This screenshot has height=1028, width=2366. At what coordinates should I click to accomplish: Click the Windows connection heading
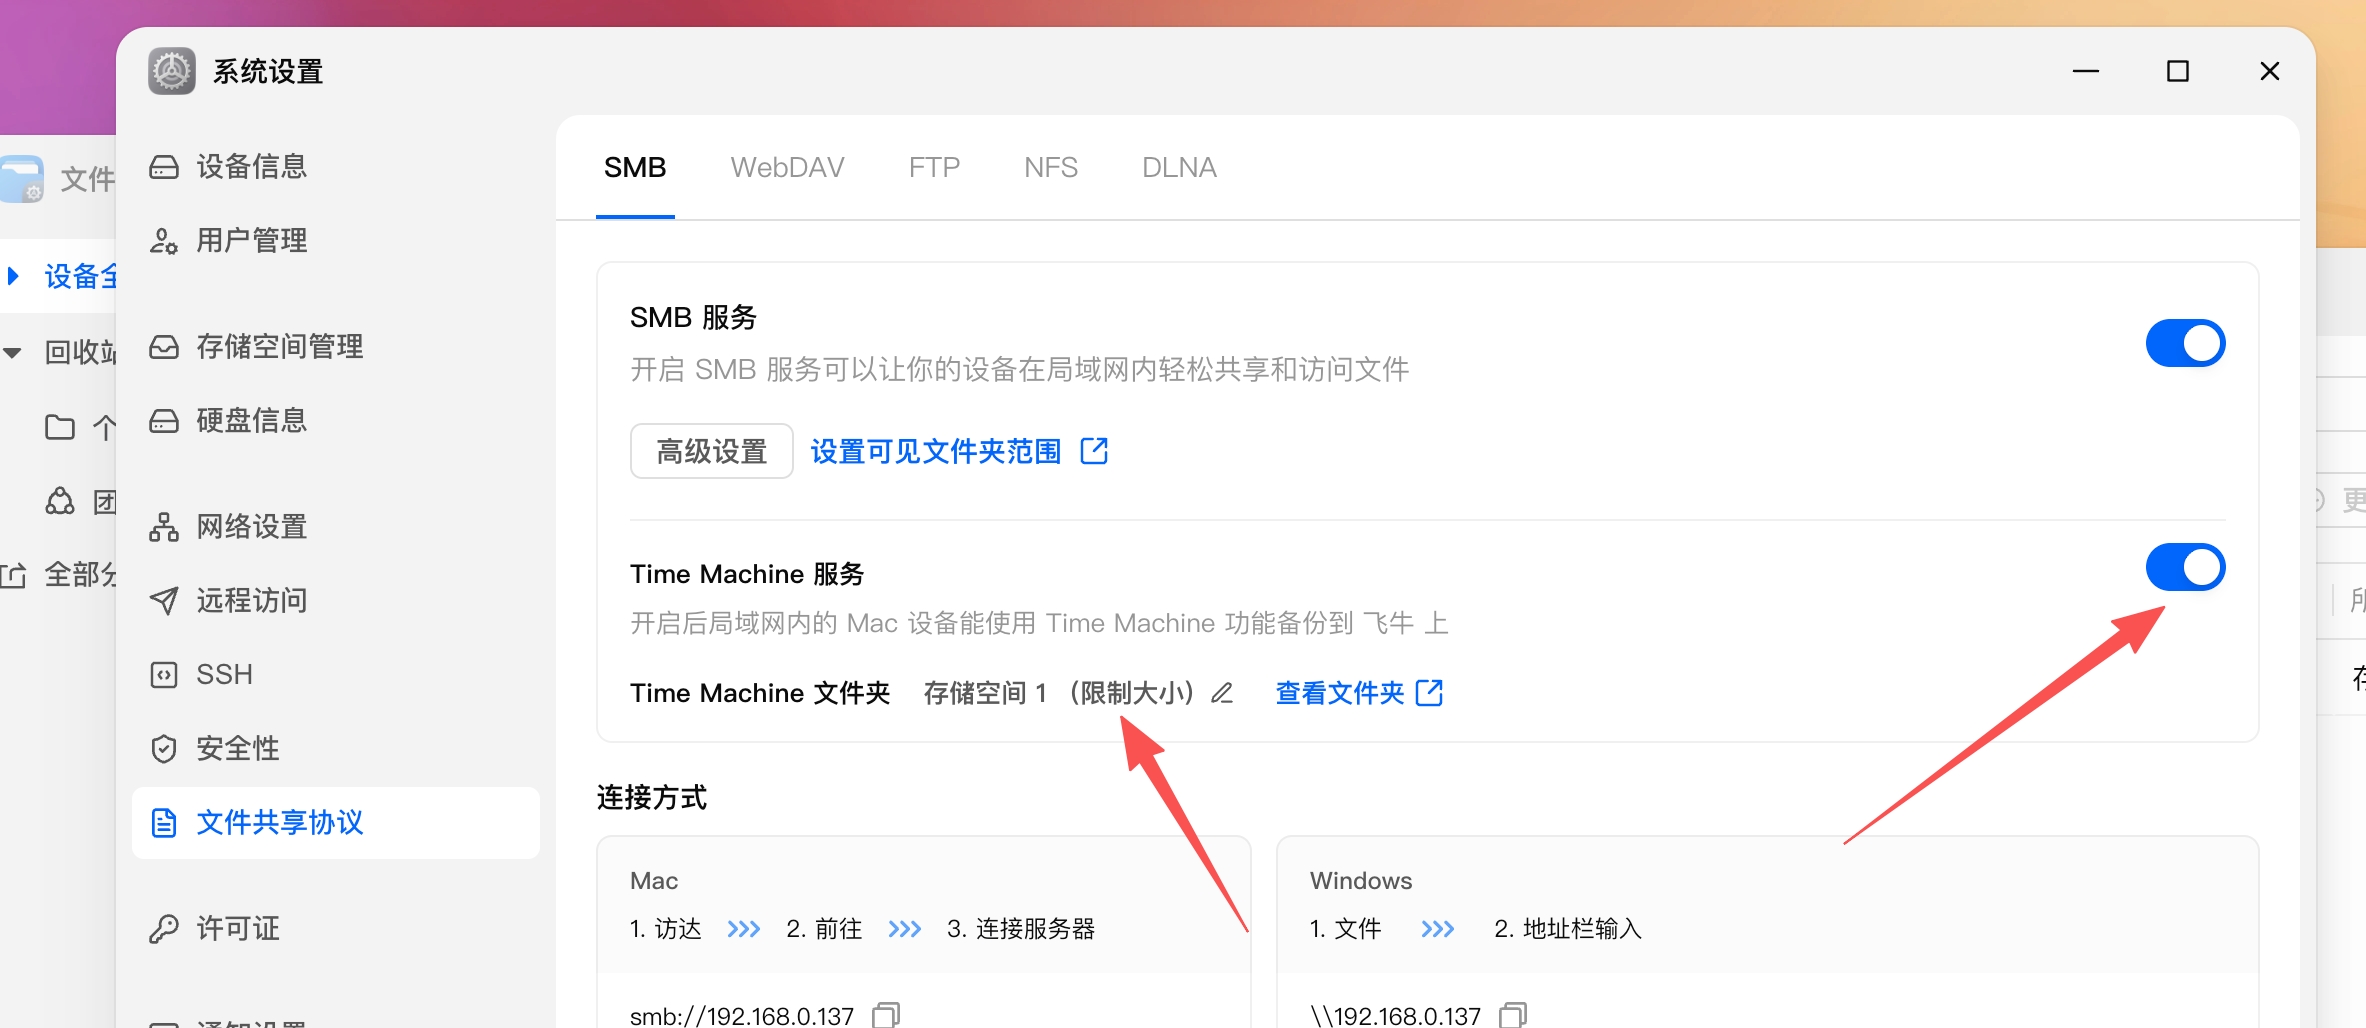[x=1361, y=881]
